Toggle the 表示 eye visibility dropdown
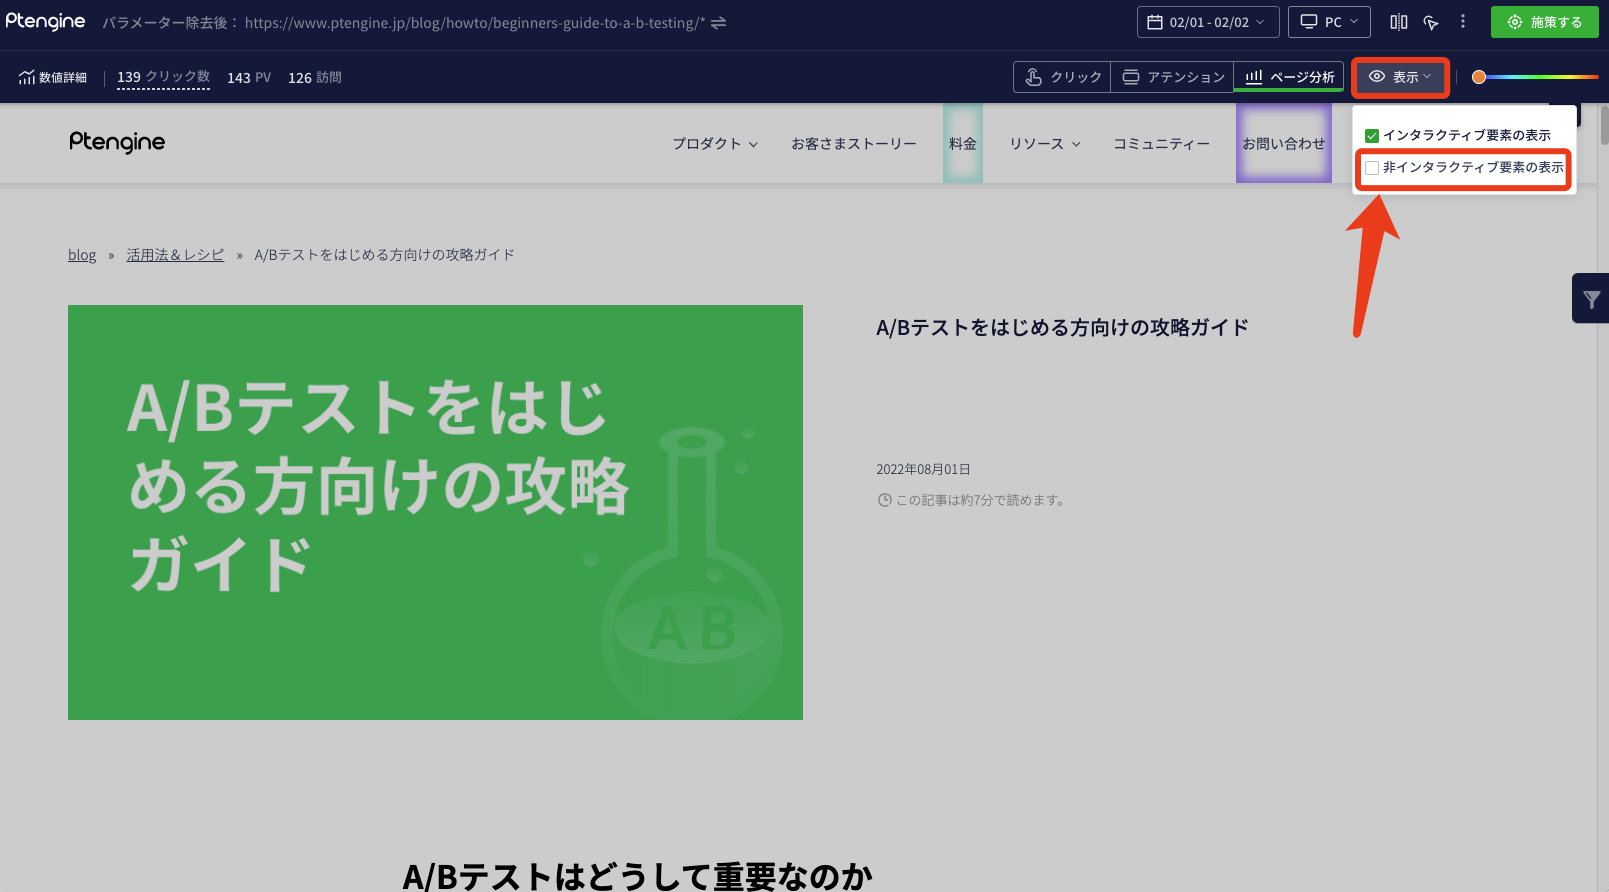The image size is (1609, 892). [x=1400, y=77]
